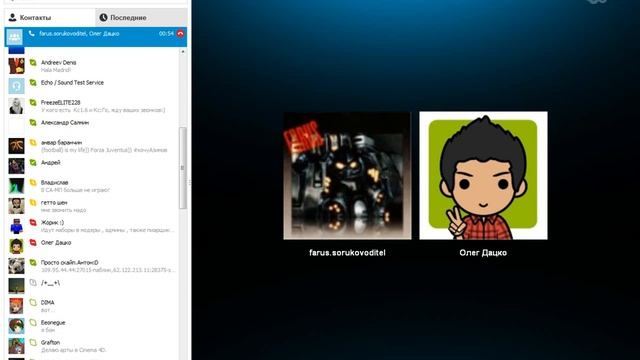The height and width of the screenshot is (360, 640).
Task: Click status icon beside Andreev Denis
Action: click(x=33, y=62)
